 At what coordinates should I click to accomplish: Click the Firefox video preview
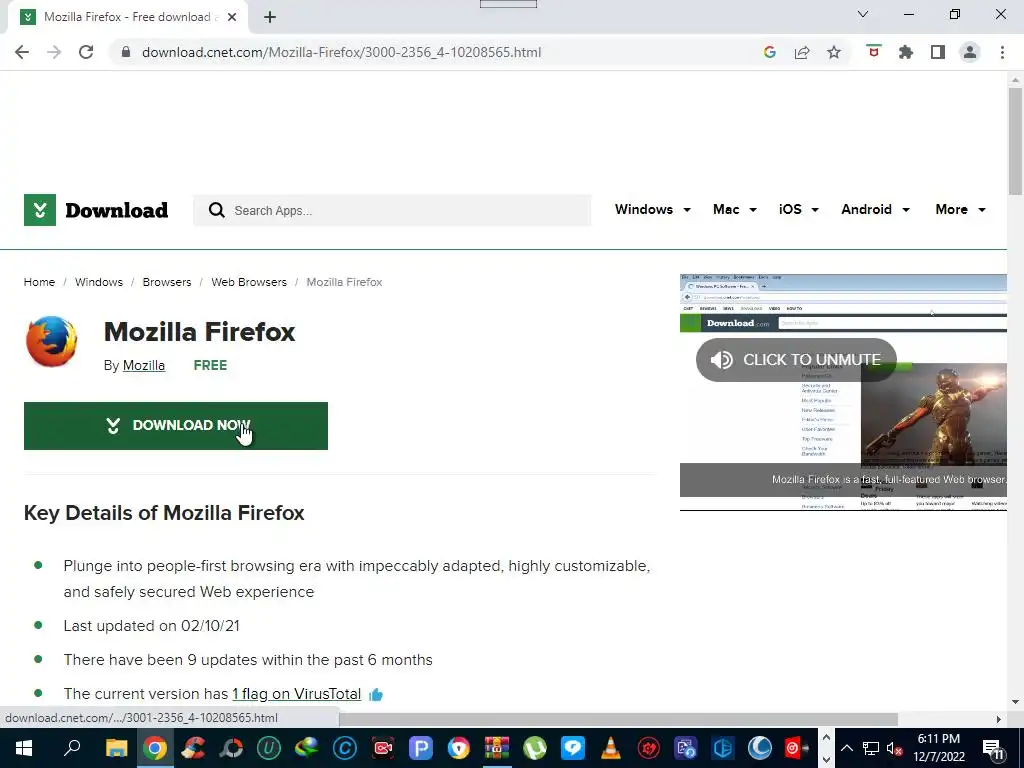click(843, 392)
